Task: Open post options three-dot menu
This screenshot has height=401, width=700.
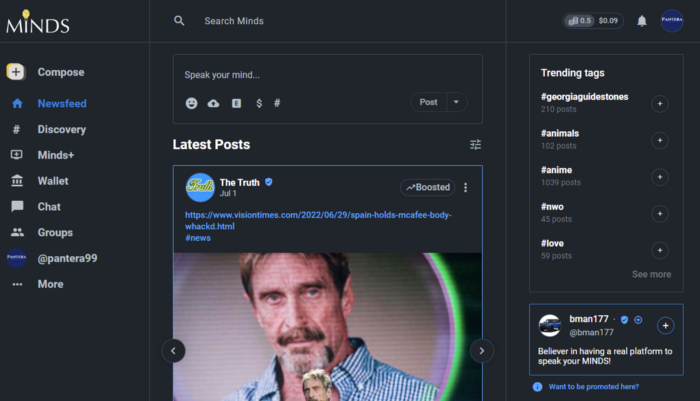Action: pyautogui.click(x=466, y=188)
